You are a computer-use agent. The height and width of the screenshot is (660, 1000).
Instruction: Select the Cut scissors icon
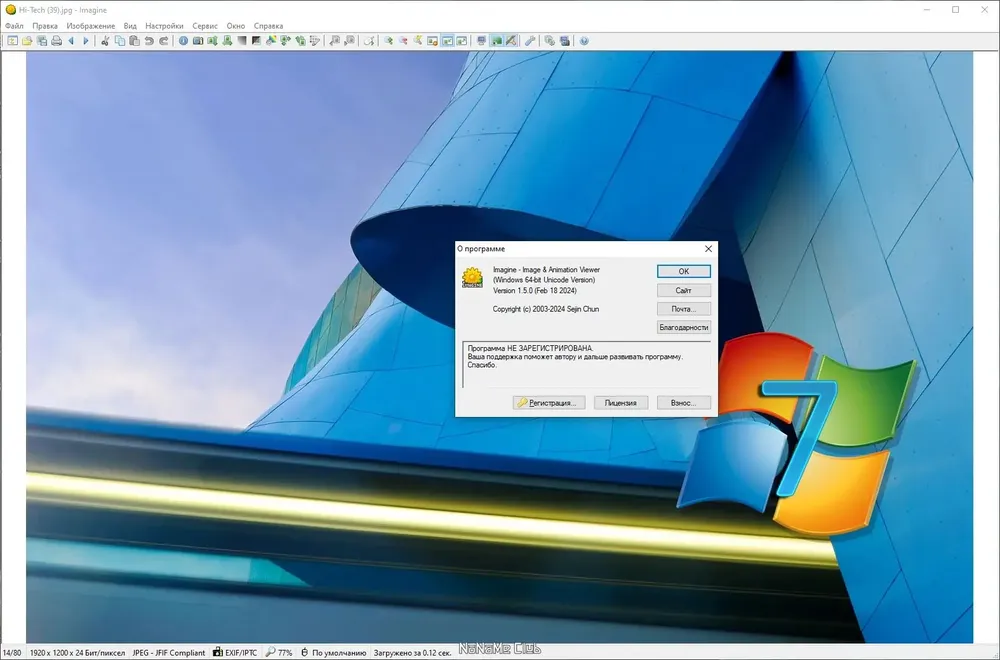105,41
